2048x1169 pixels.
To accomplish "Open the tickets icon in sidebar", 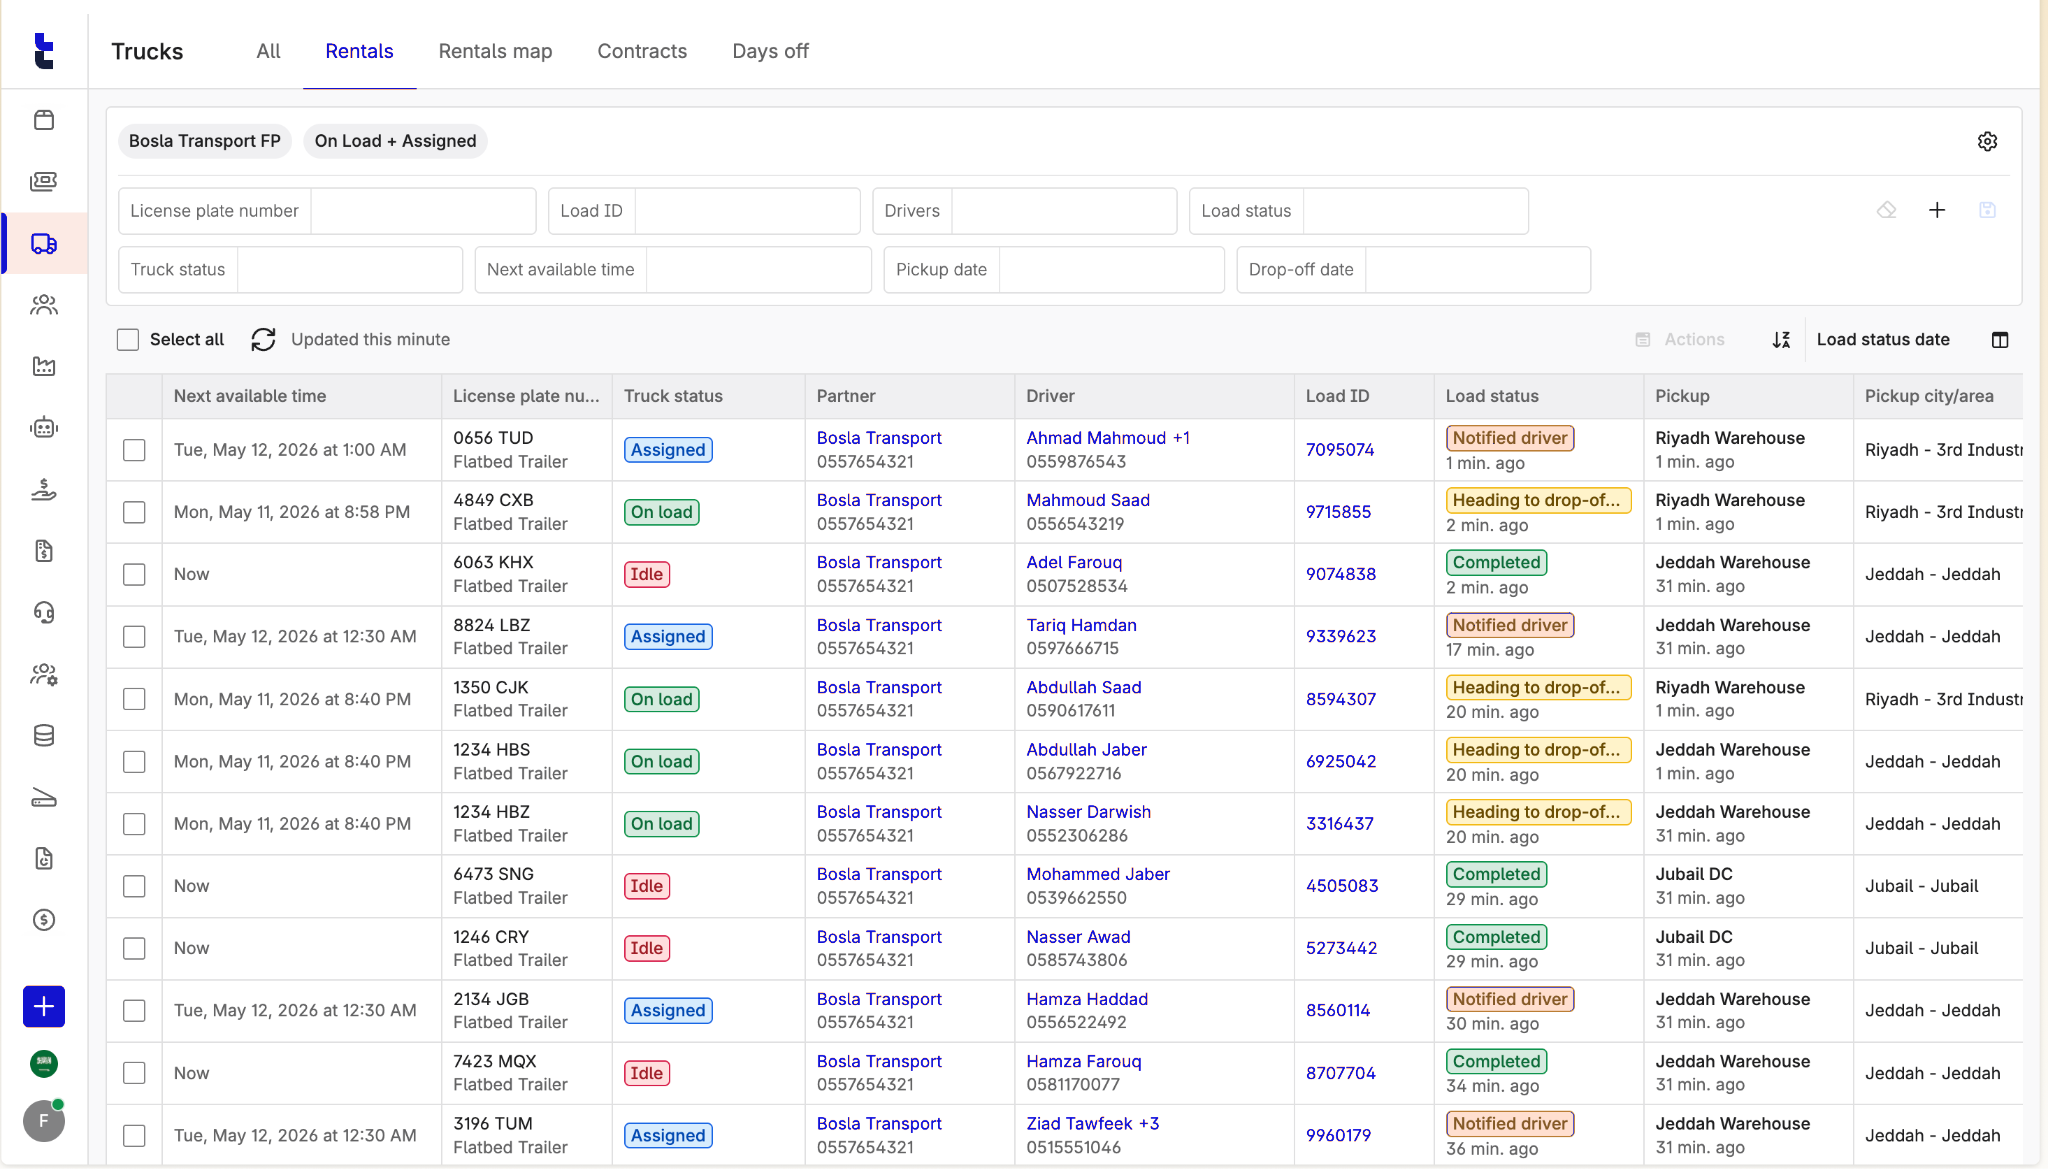I will coord(44,181).
